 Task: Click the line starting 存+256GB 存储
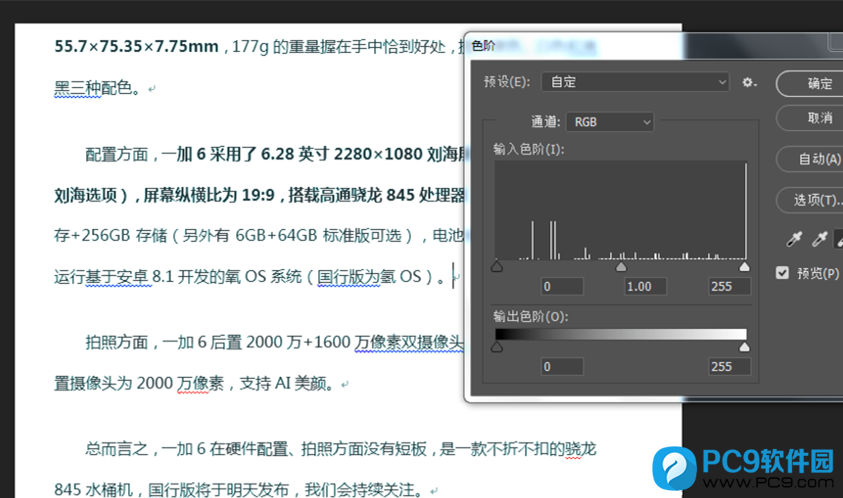click(x=259, y=236)
